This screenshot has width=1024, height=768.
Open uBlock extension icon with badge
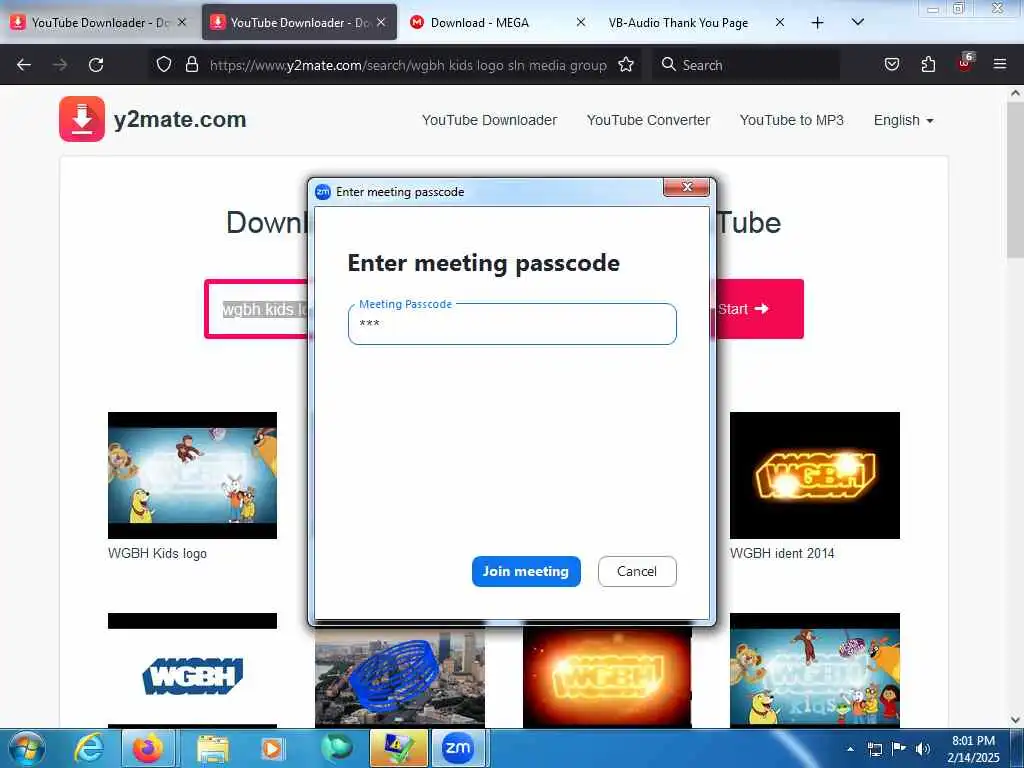coord(965,63)
